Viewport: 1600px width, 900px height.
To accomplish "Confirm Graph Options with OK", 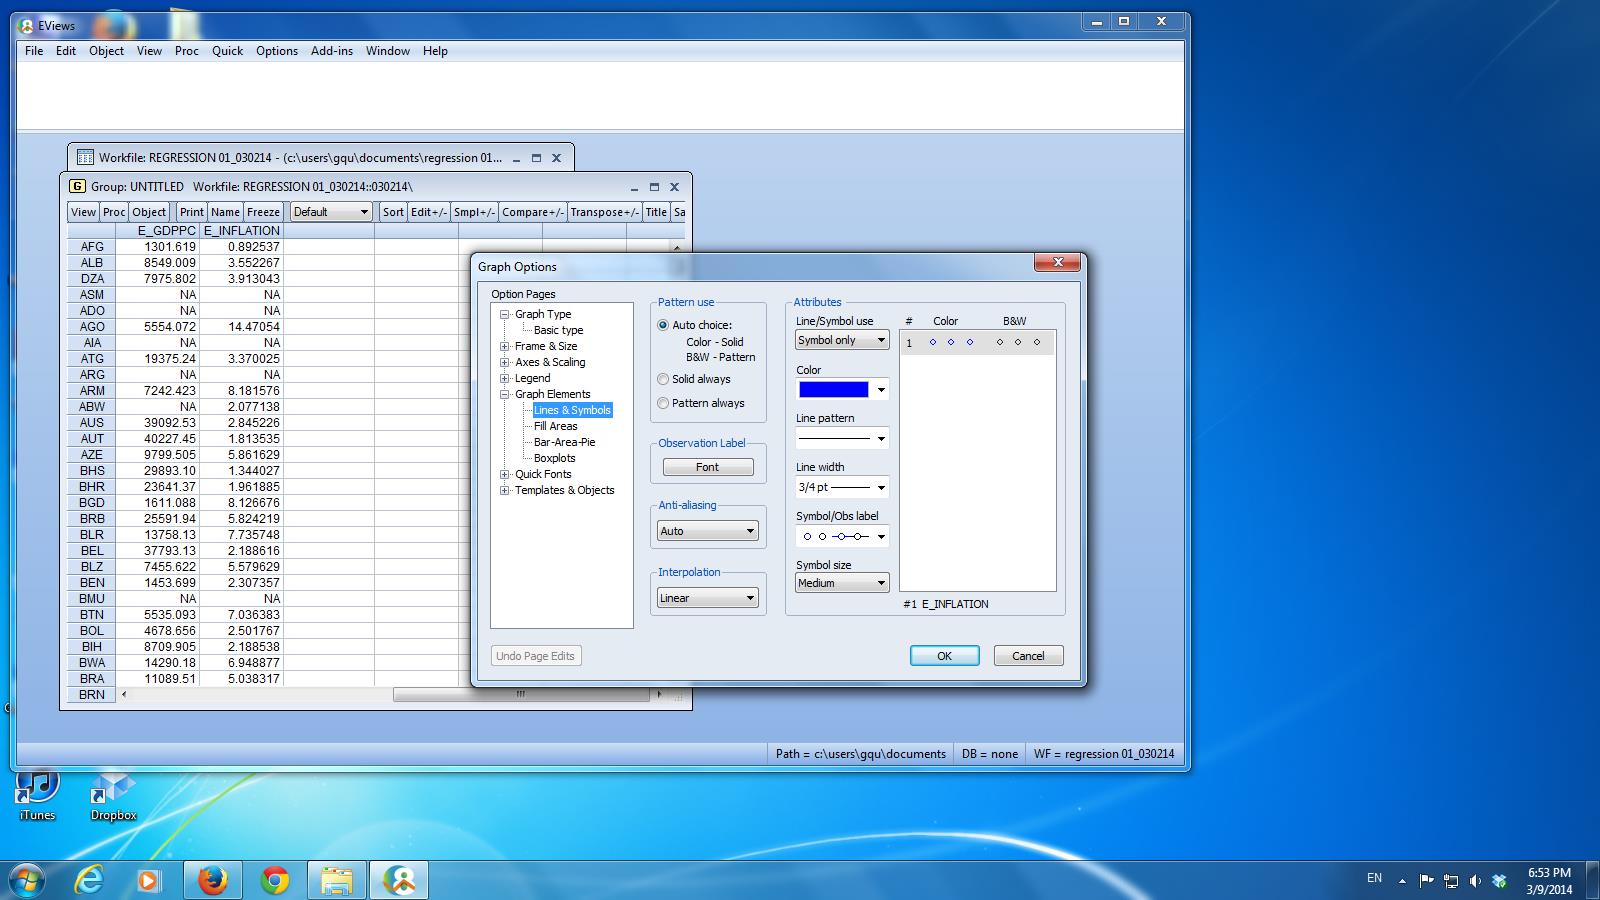I will pos(944,656).
